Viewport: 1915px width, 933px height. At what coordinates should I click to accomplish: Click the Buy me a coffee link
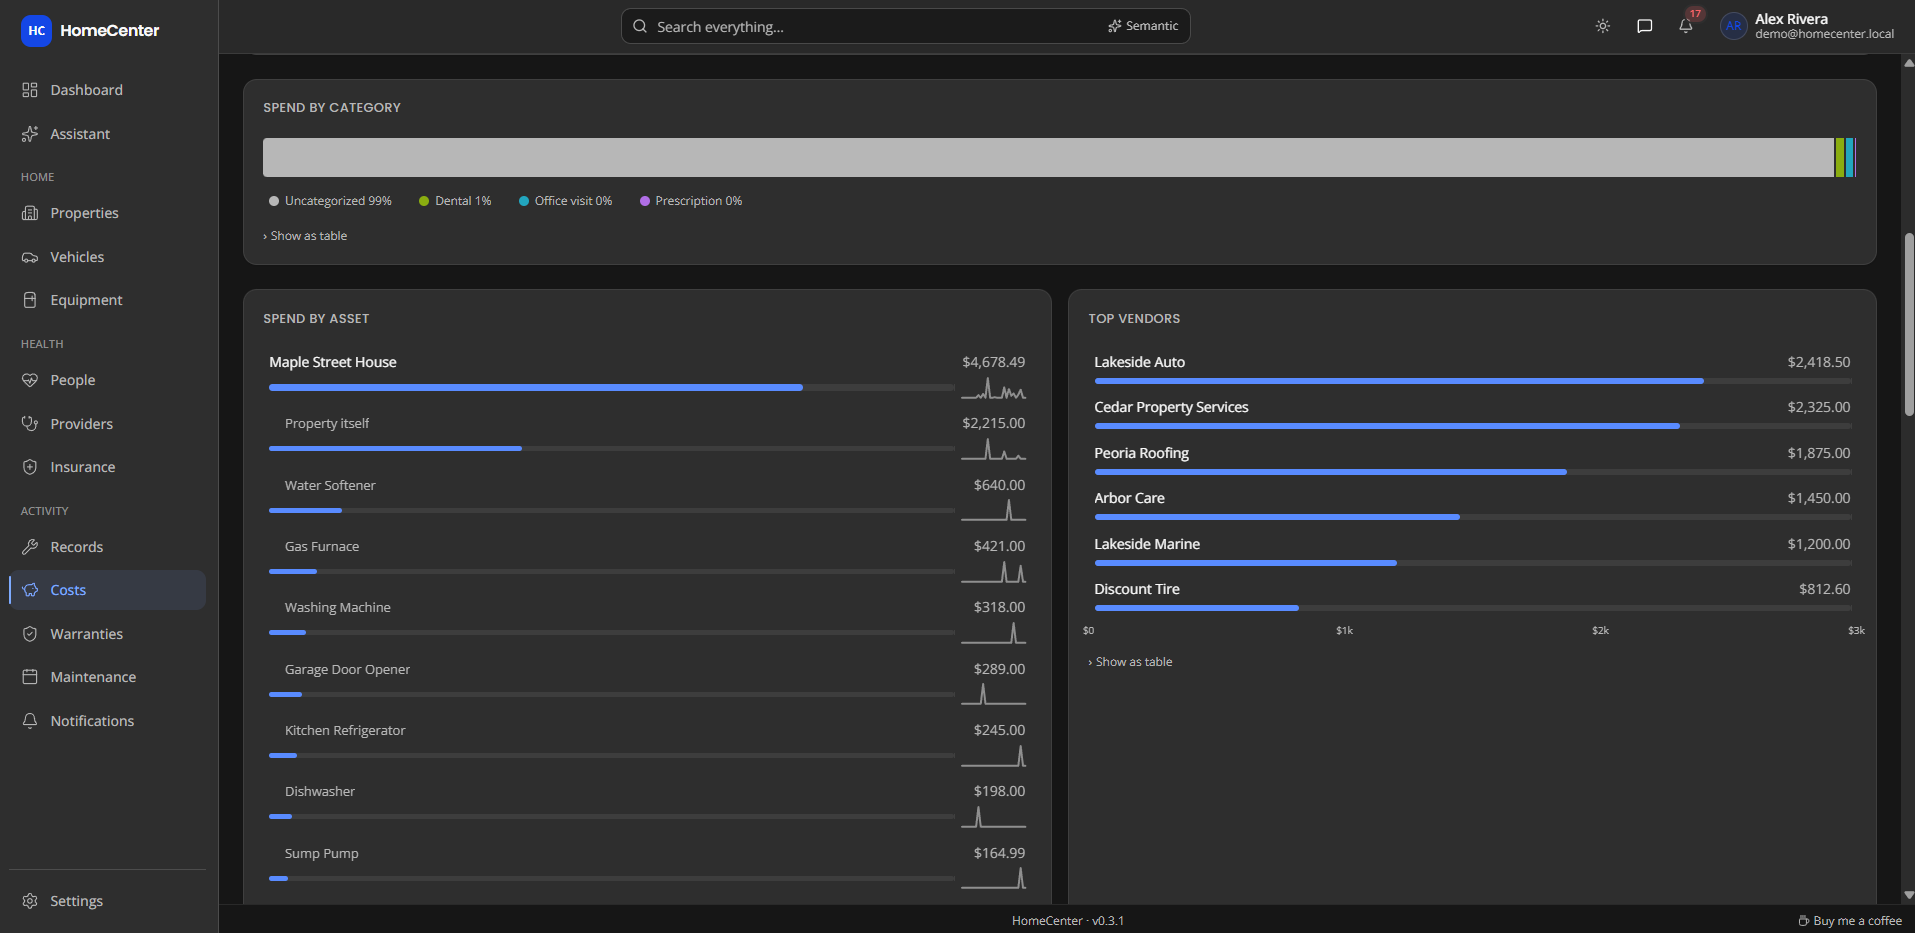coord(1850,921)
